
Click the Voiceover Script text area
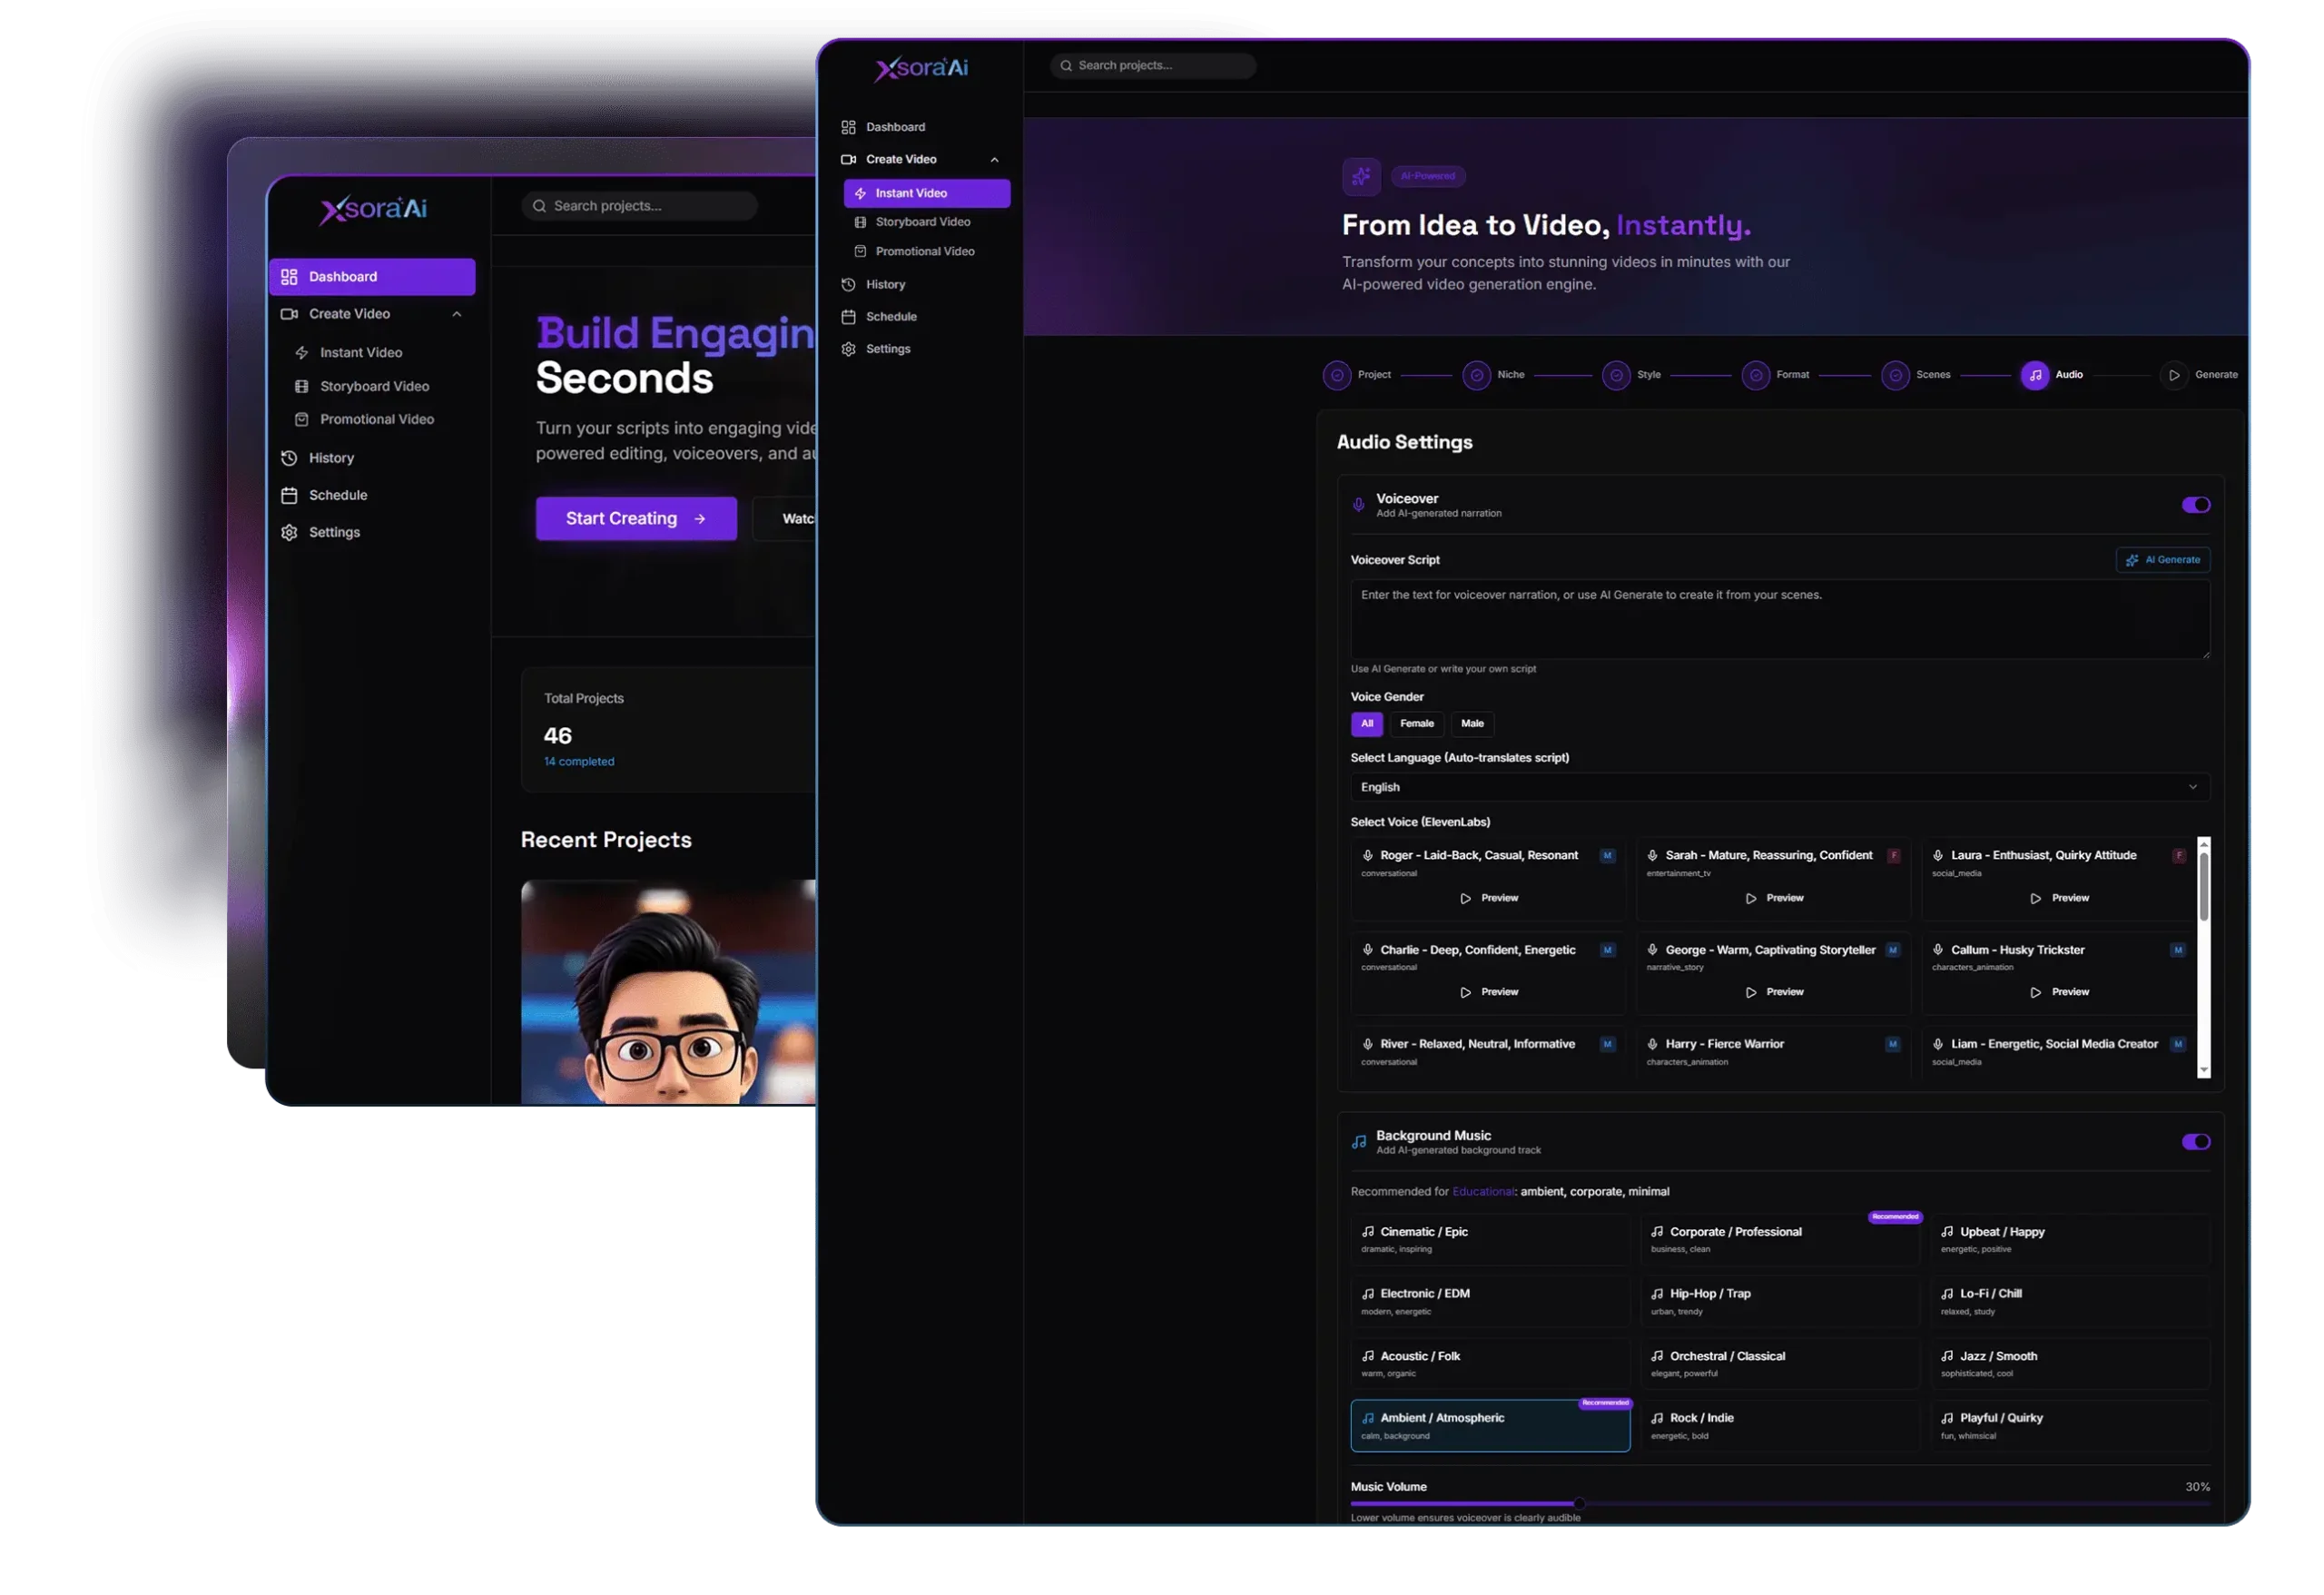(x=1781, y=620)
